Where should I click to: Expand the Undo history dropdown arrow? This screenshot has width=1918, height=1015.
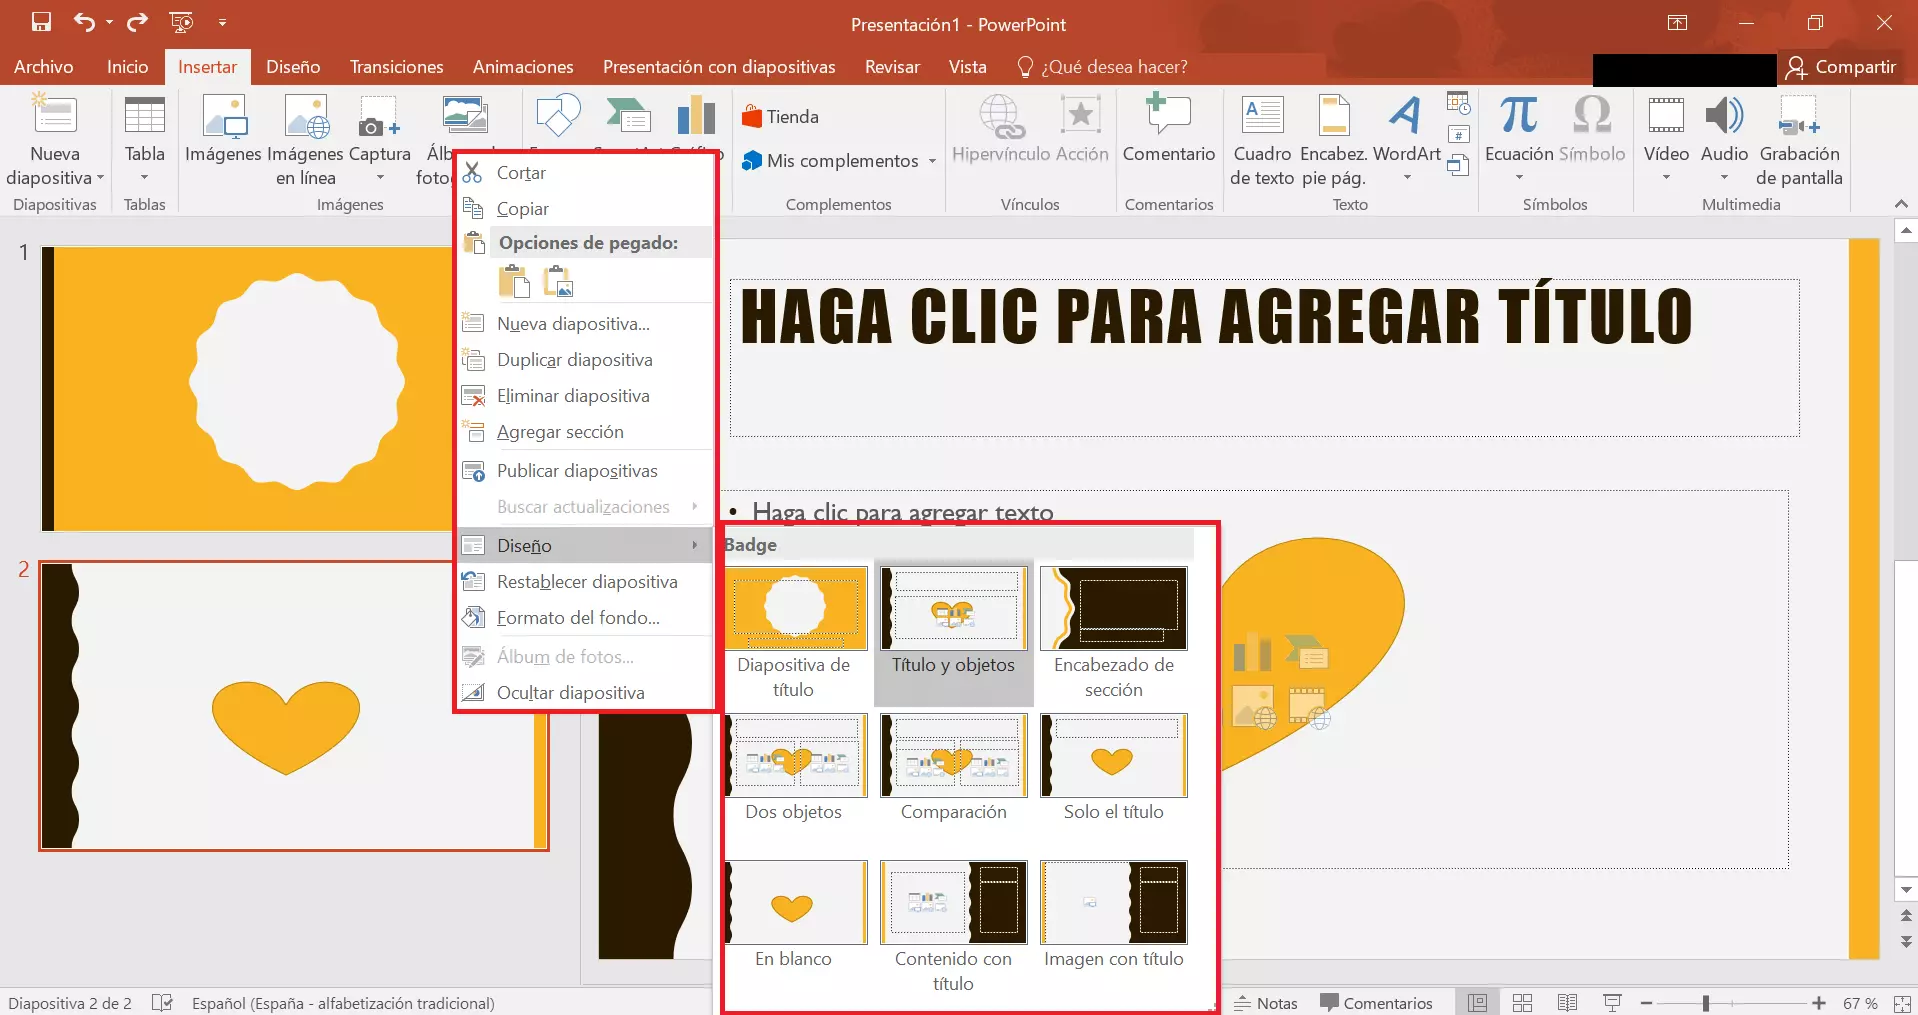[109, 22]
